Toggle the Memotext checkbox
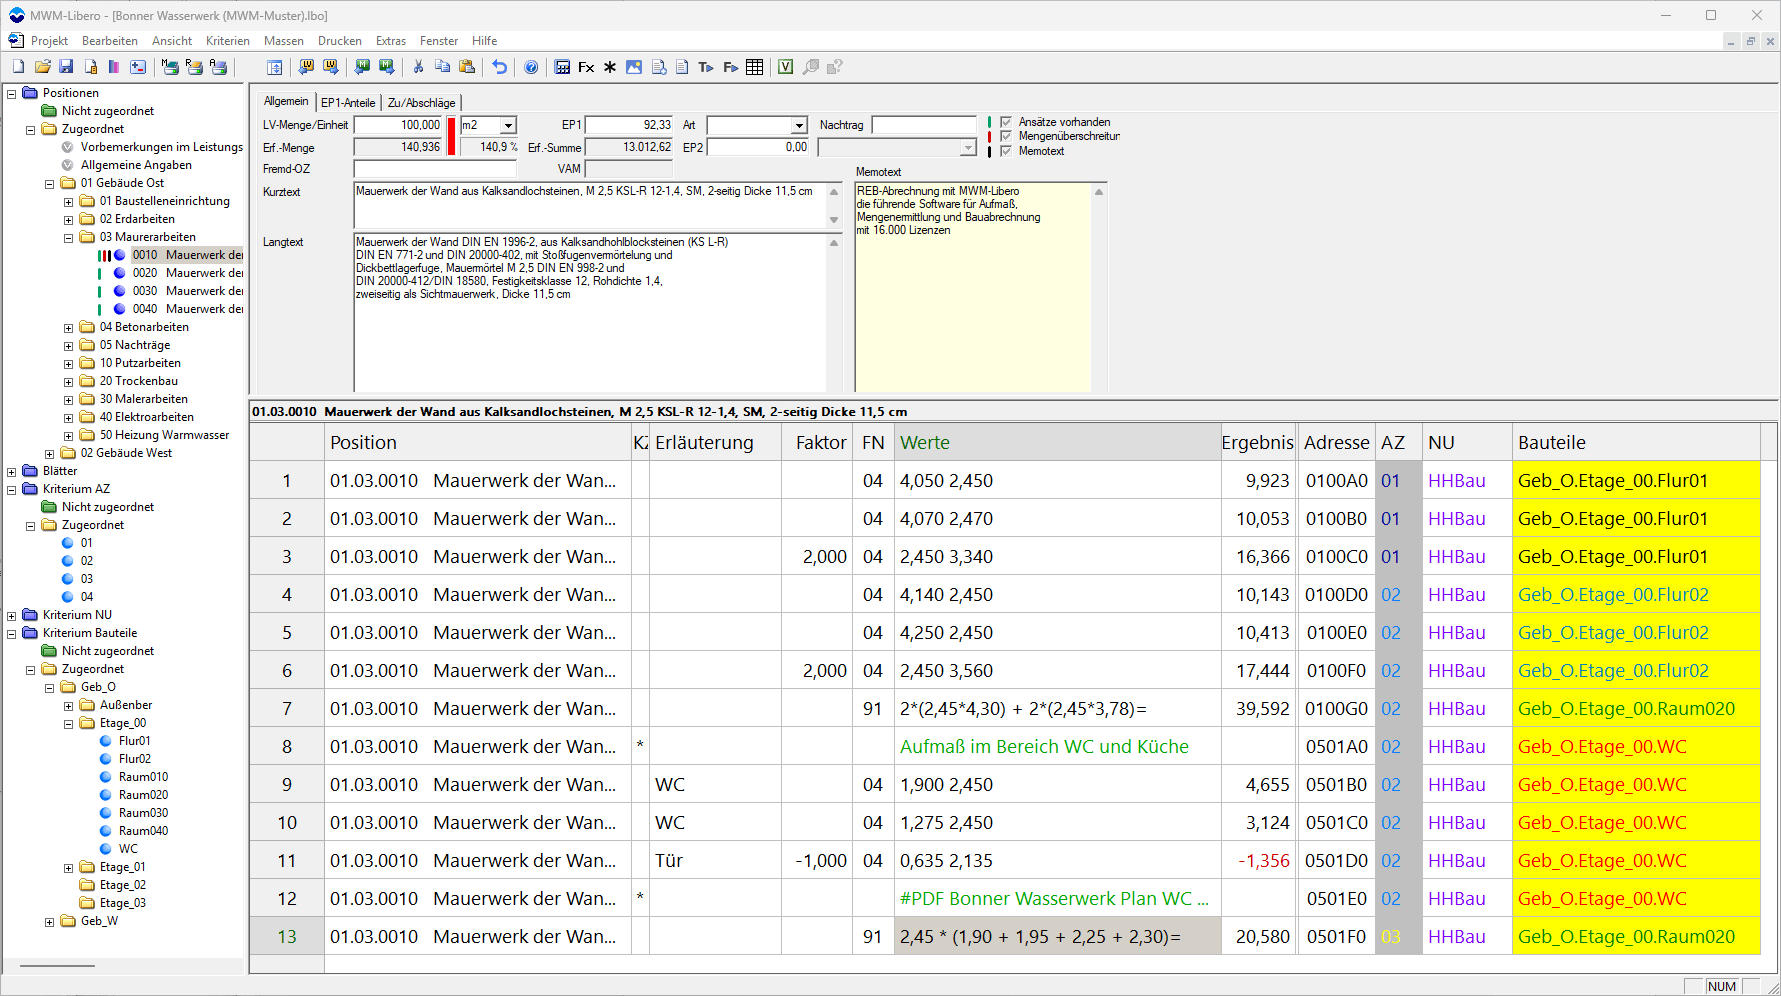The image size is (1781, 996). point(1006,151)
